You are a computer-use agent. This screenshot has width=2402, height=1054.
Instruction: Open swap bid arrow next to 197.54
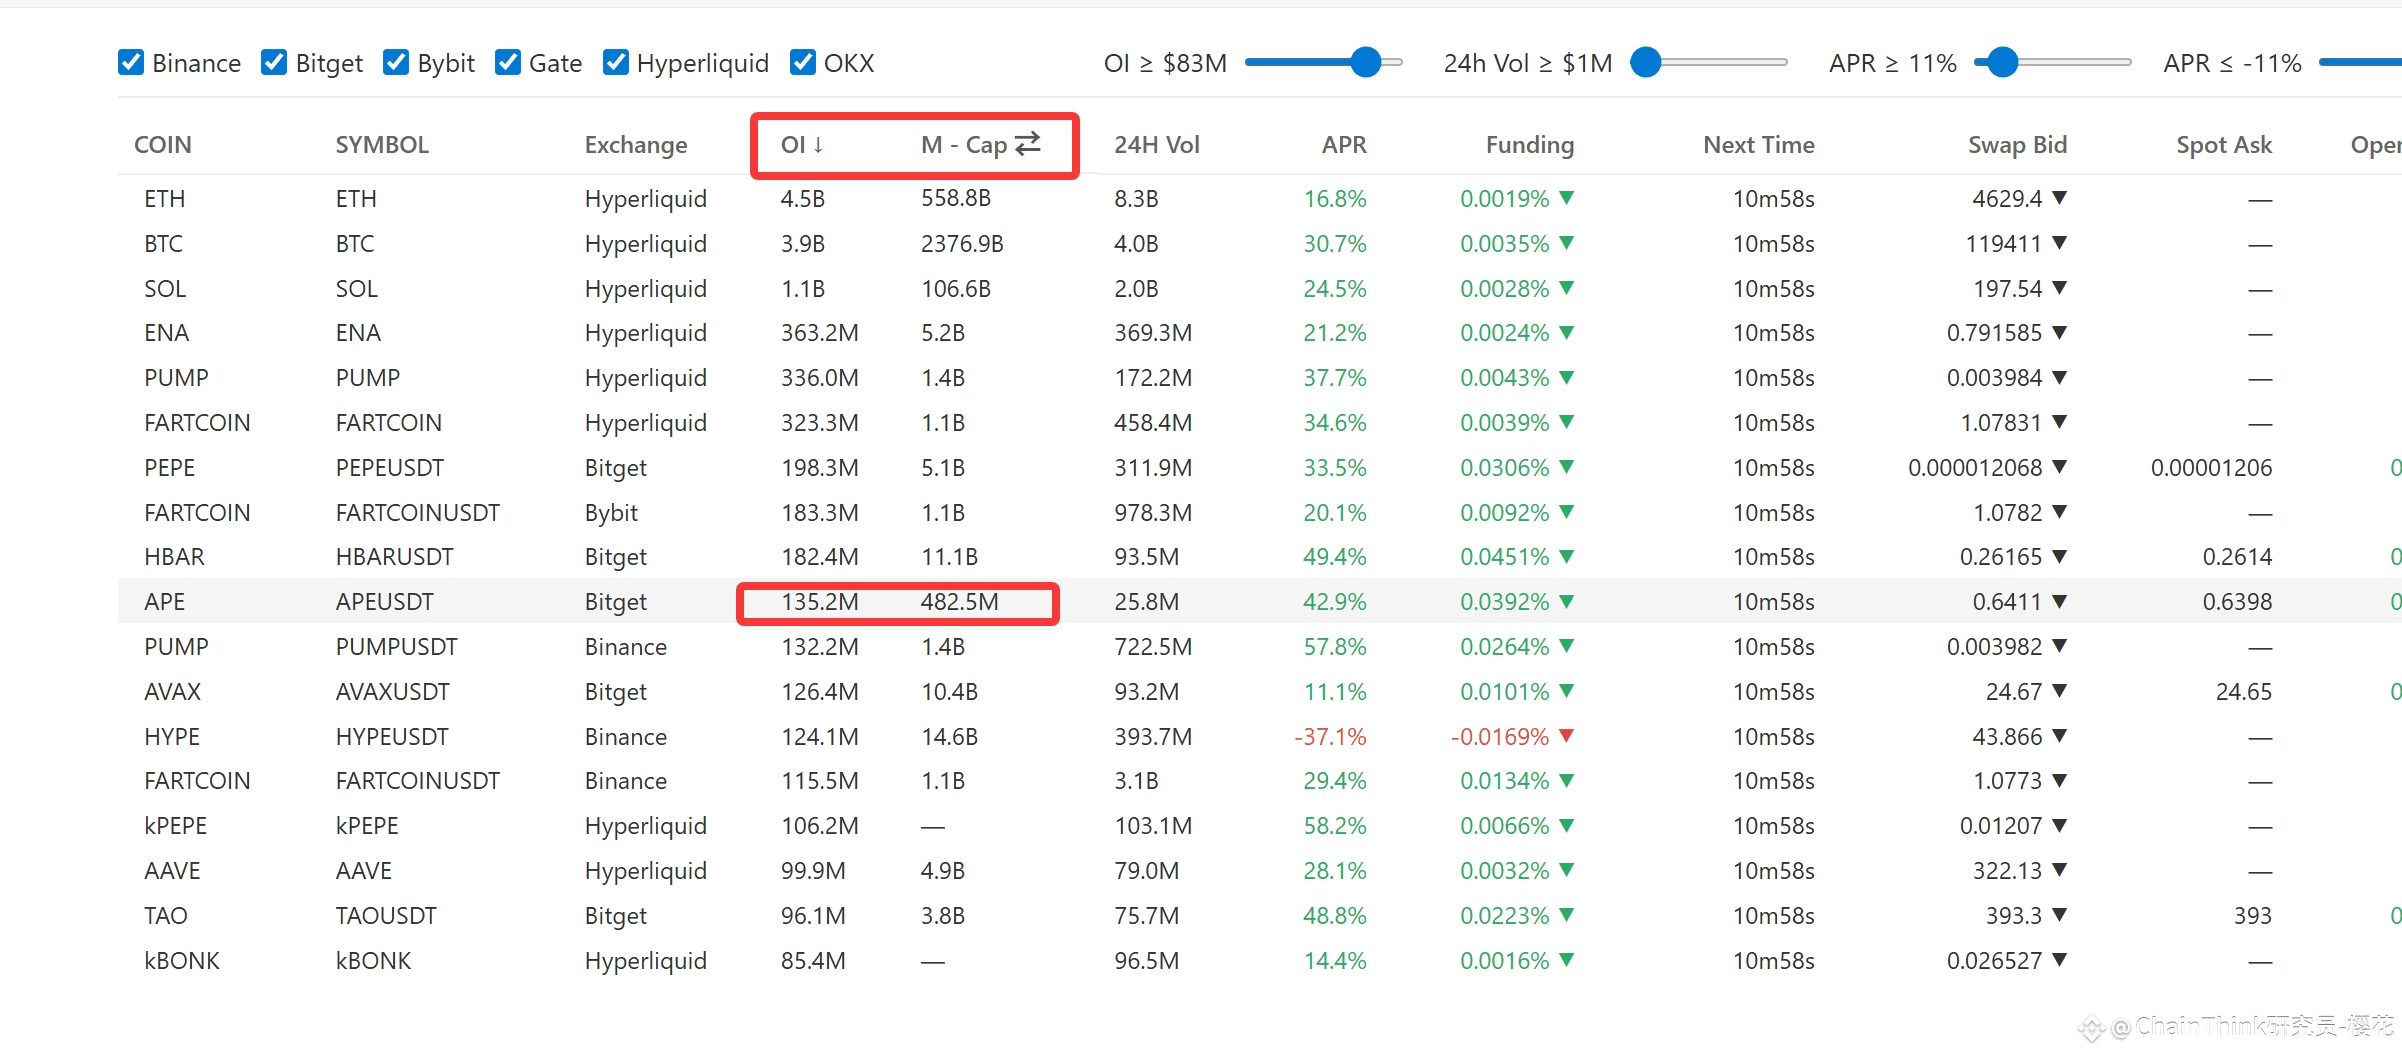coord(2059,288)
